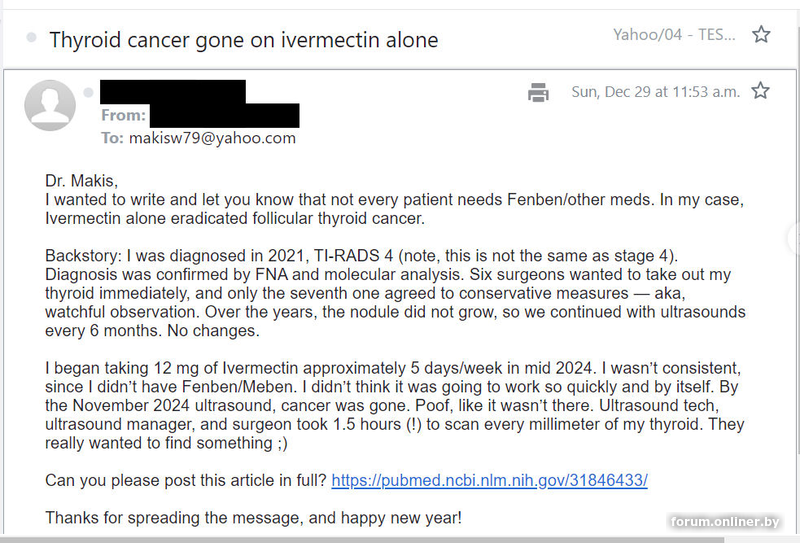800x543 pixels.
Task: Toggle unread dot beside the sender name
Action: click(88, 92)
